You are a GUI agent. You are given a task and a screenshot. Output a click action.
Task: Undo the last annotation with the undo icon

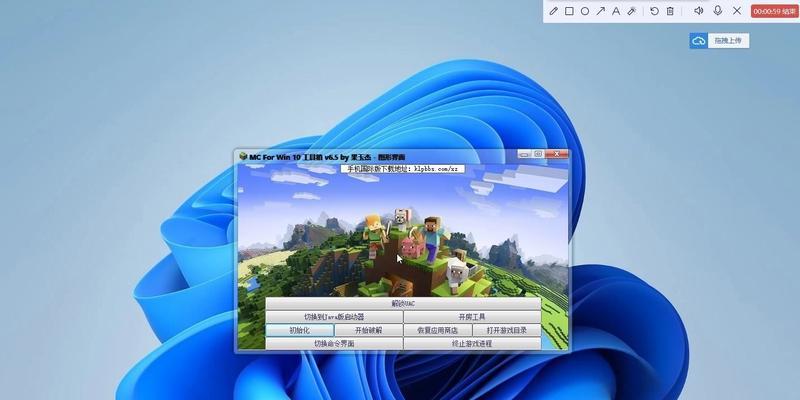[x=654, y=11]
